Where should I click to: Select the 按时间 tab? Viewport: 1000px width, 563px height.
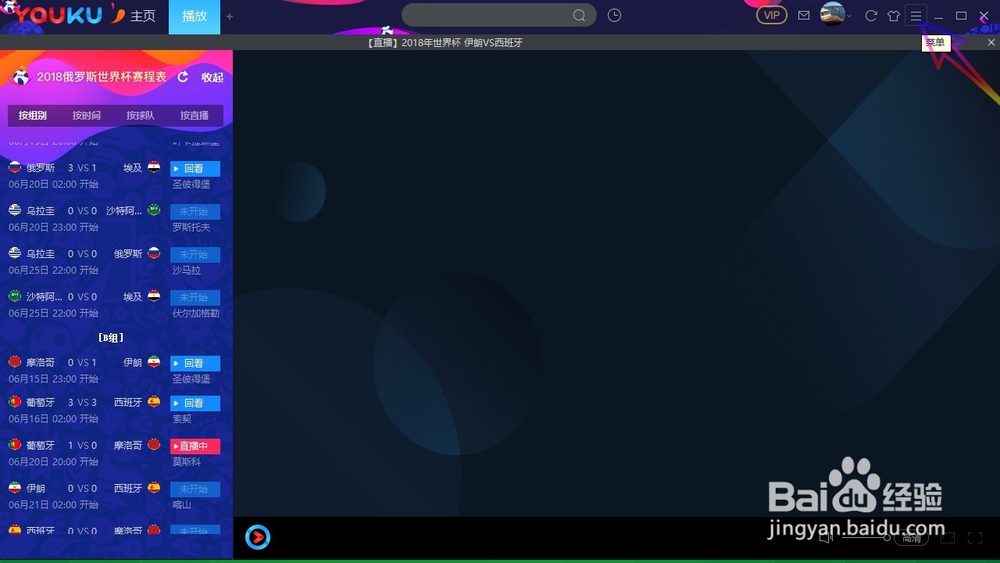click(86, 115)
